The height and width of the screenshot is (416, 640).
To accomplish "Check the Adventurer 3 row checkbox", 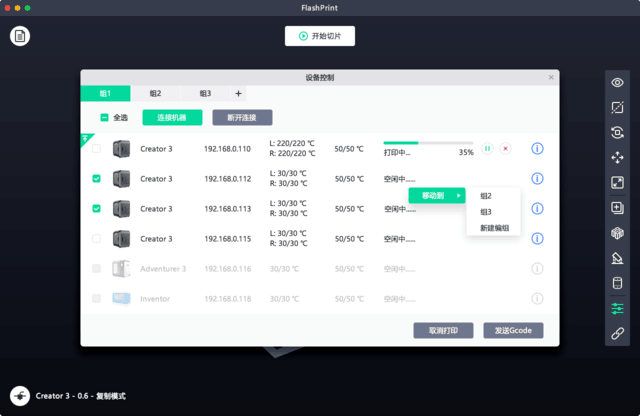I will pyautogui.click(x=96, y=269).
